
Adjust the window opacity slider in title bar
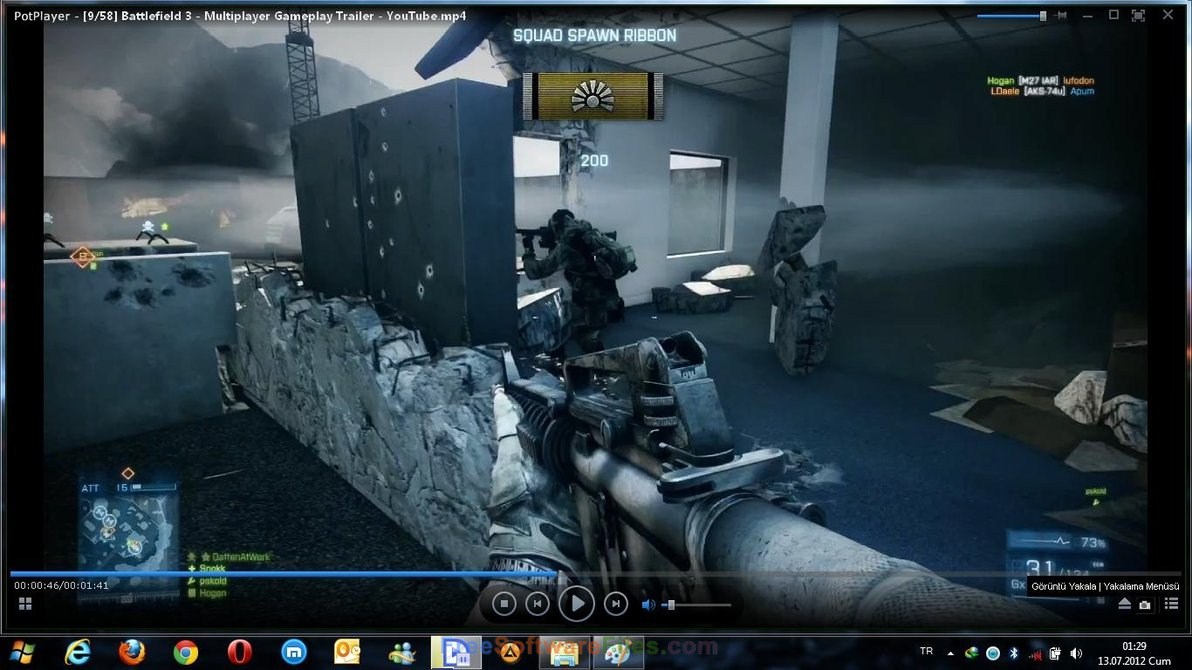coord(1011,16)
